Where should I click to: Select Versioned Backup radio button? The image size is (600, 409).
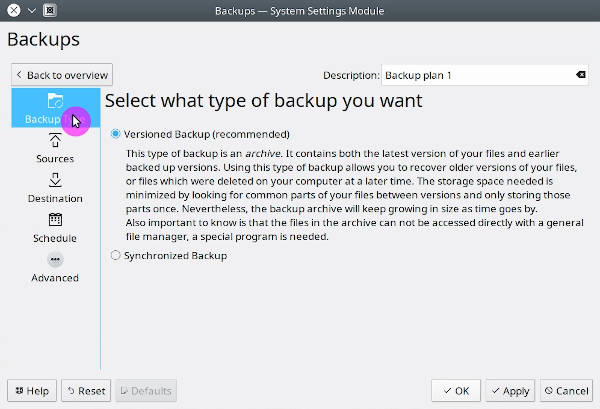[x=115, y=134]
